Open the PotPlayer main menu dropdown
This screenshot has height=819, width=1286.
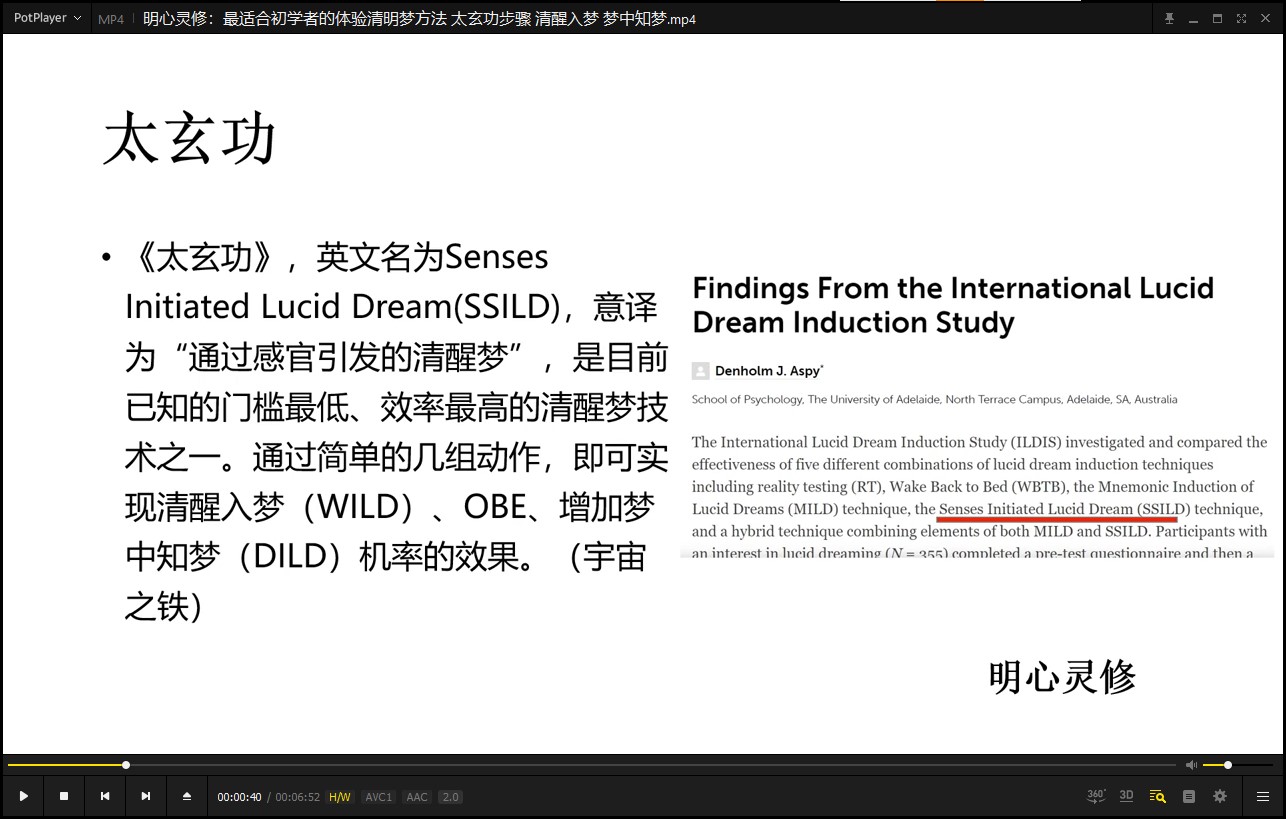(x=47, y=18)
